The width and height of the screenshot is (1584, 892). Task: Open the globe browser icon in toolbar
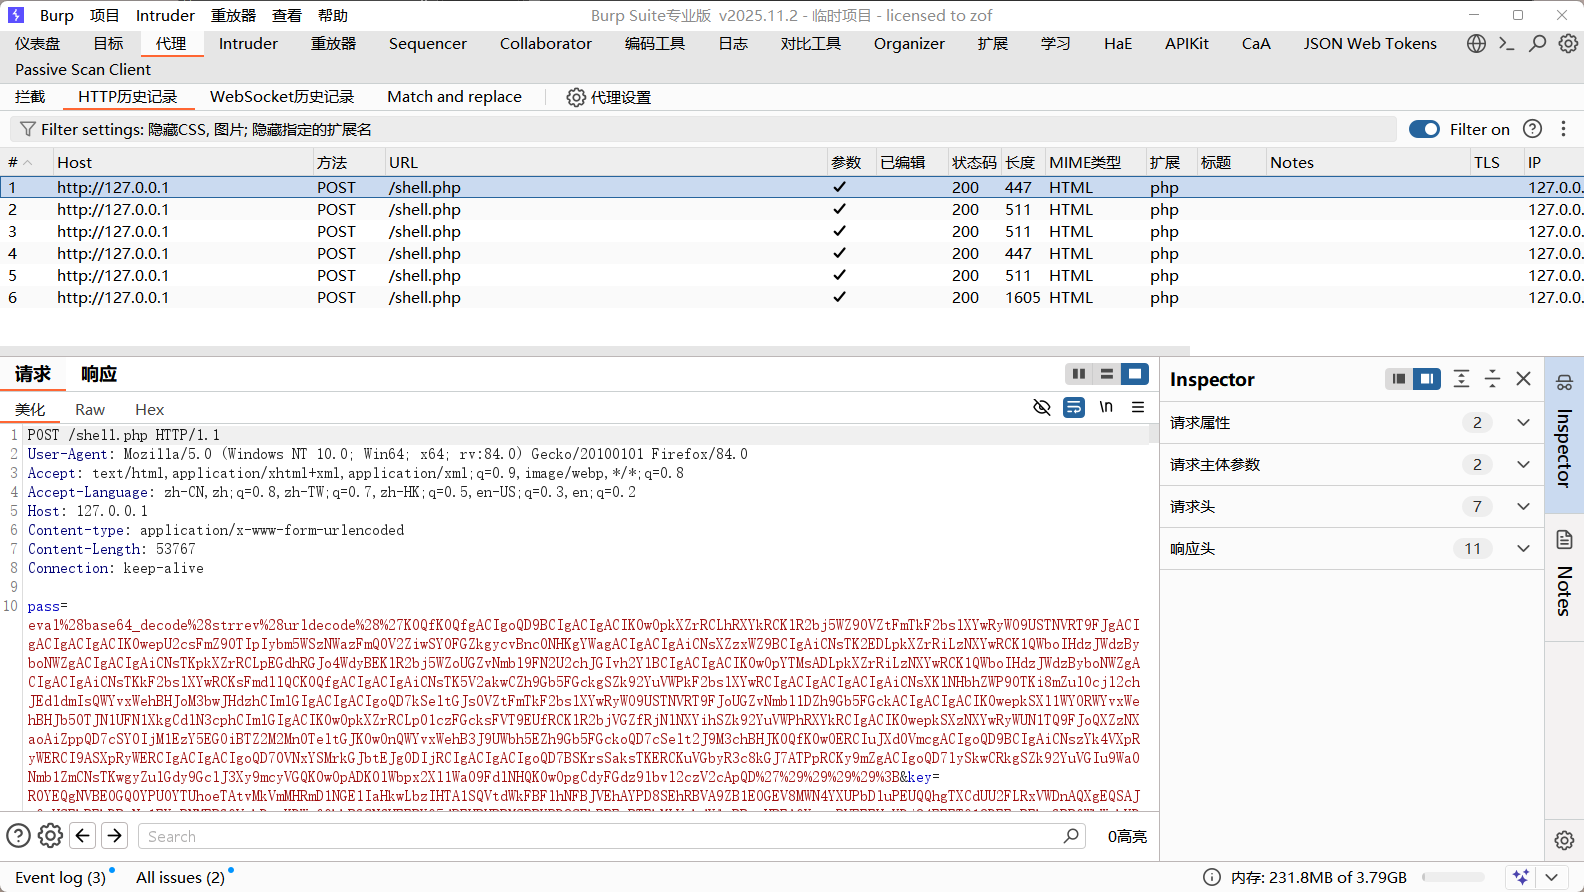1476,43
